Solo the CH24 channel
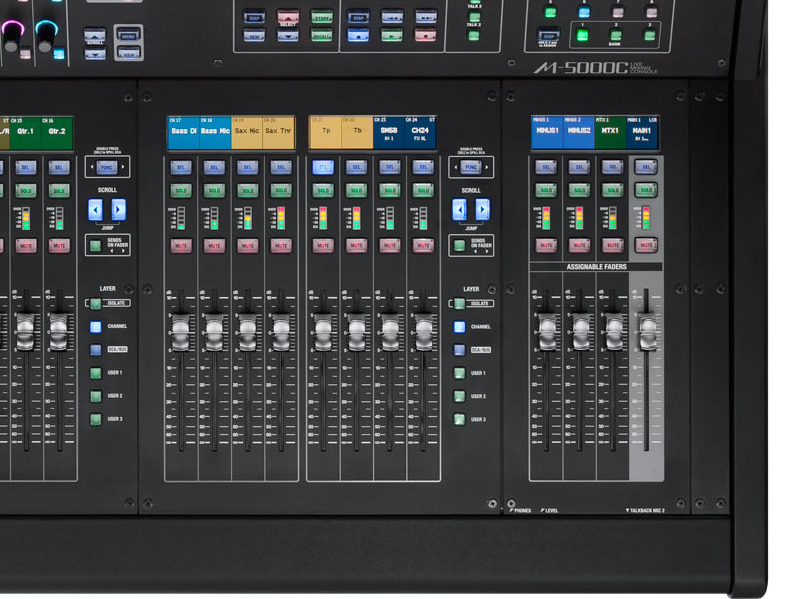 [x=423, y=190]
